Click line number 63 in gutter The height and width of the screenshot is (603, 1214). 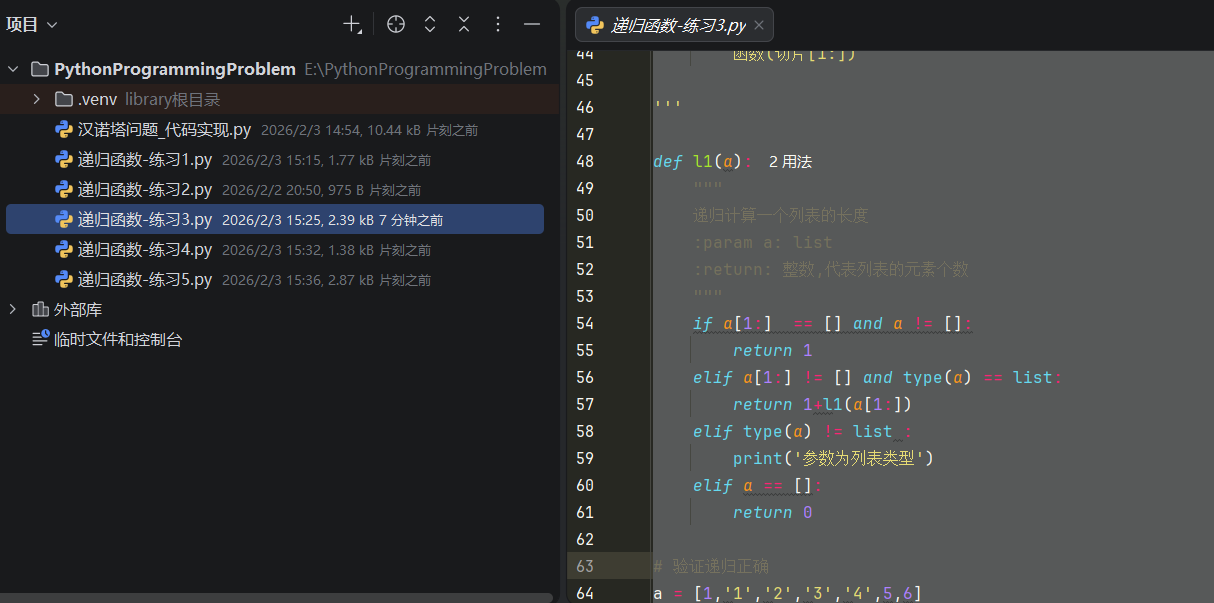click(584, 566)
